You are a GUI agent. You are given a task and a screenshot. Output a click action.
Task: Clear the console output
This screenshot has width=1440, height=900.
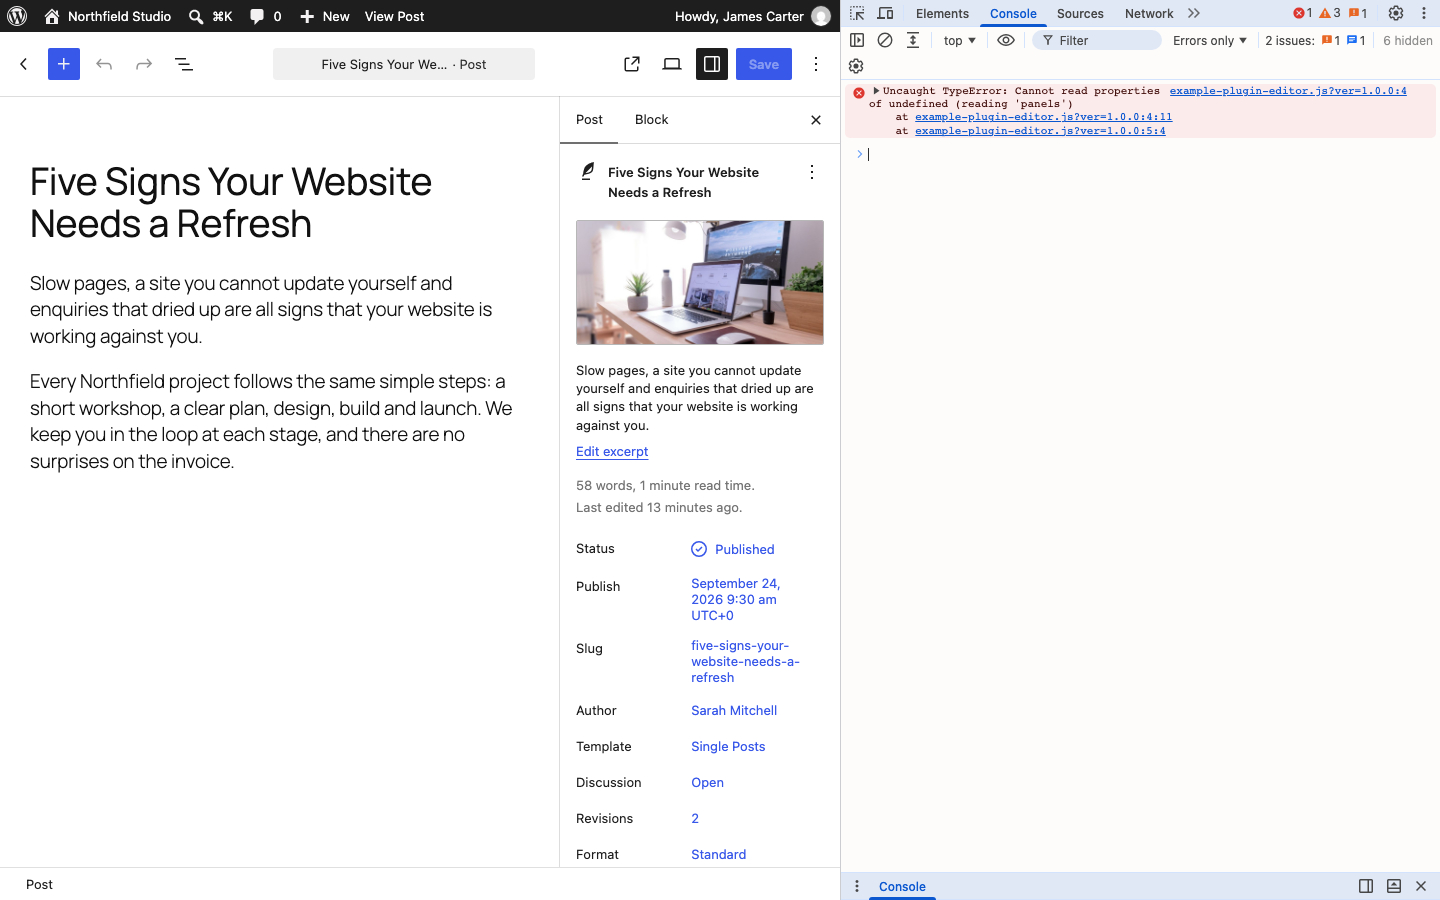coord(885,40)
